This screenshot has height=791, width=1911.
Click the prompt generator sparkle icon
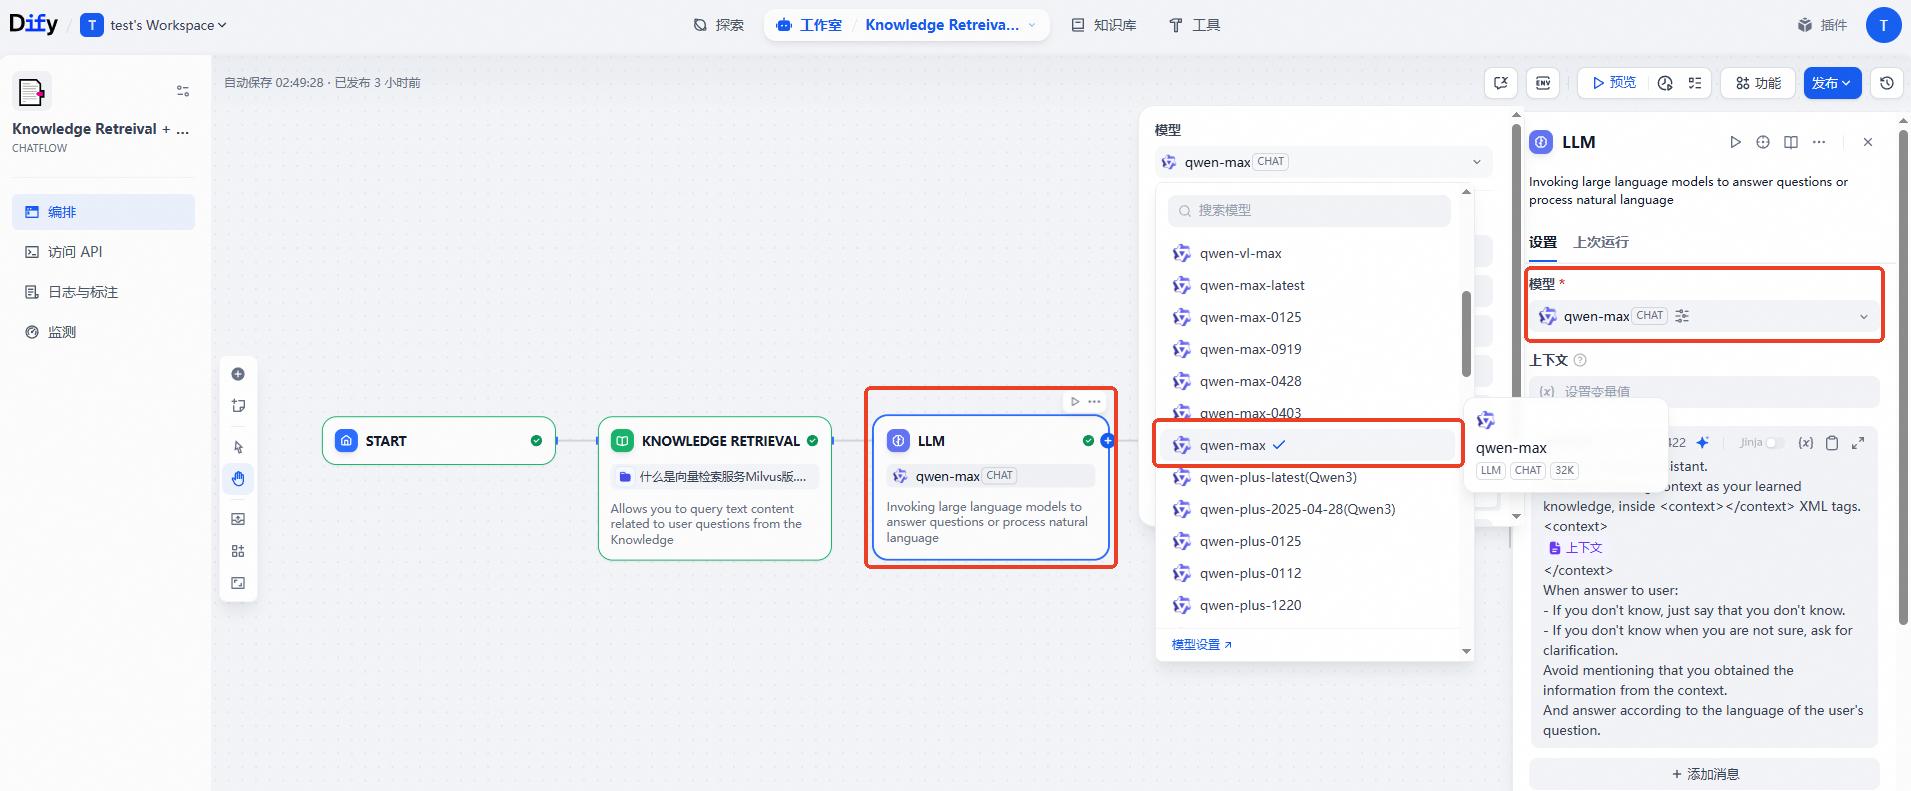point(1702,442)
